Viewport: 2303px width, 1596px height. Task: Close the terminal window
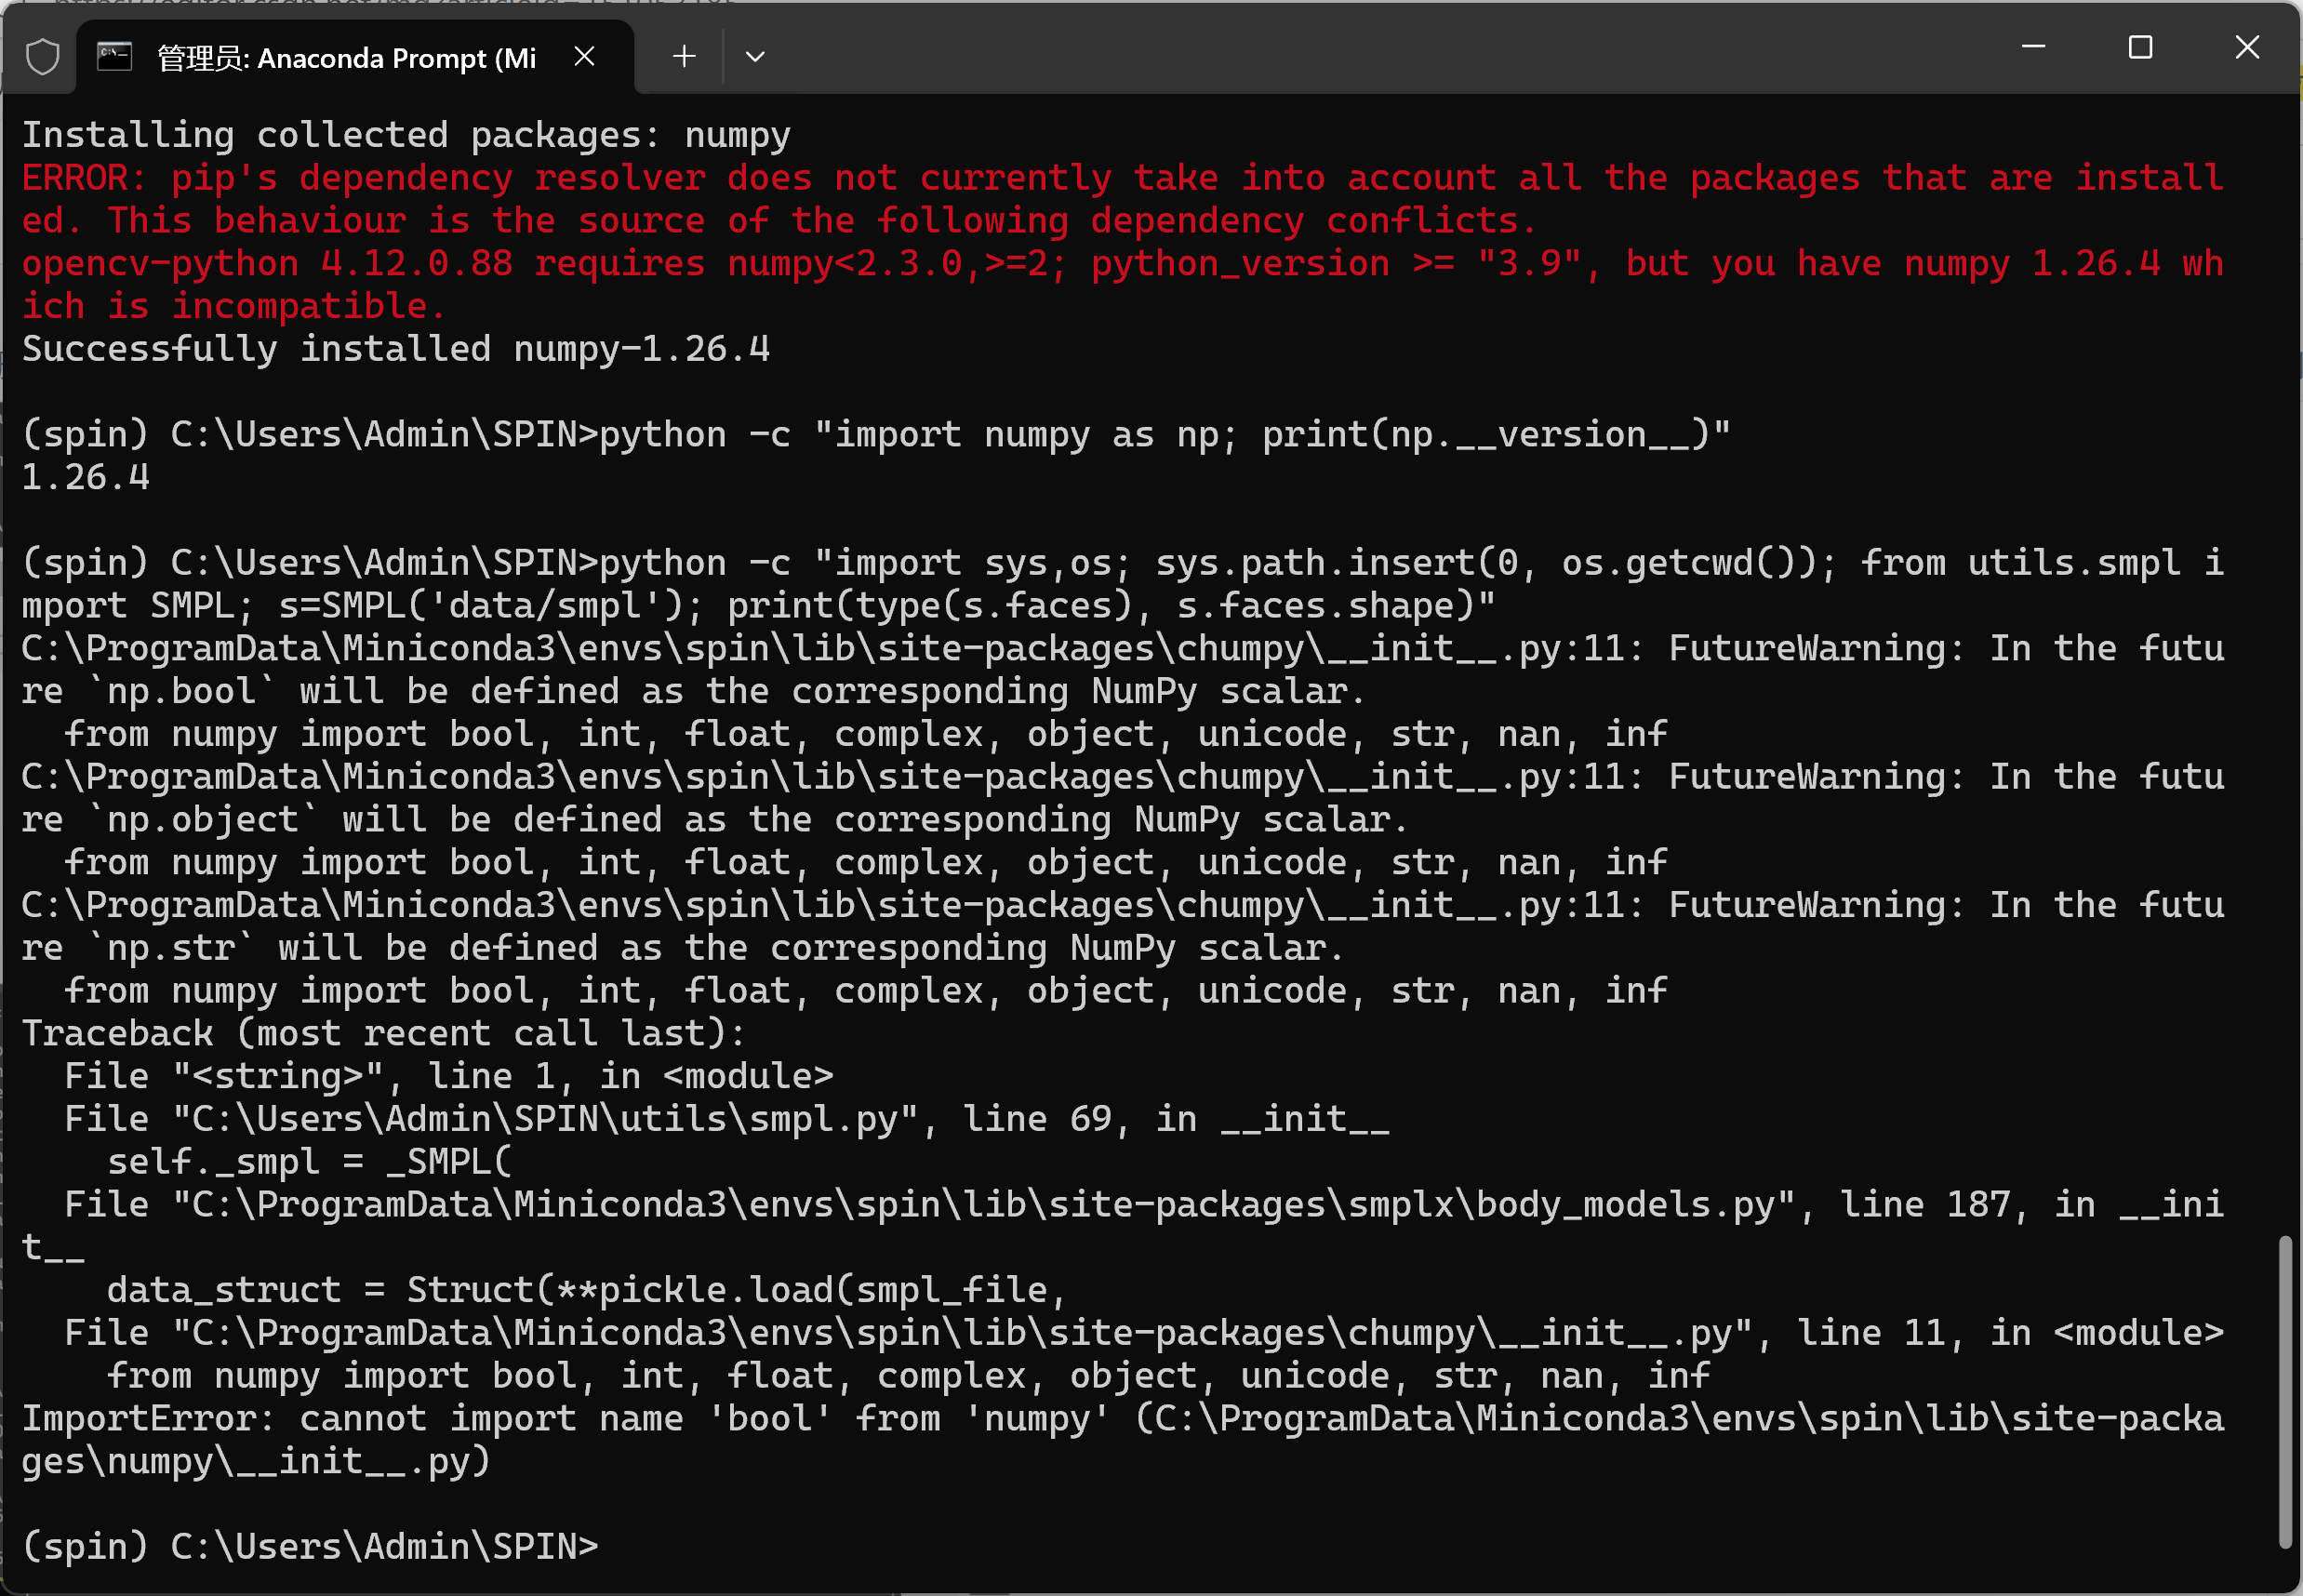coord(2247,47)
